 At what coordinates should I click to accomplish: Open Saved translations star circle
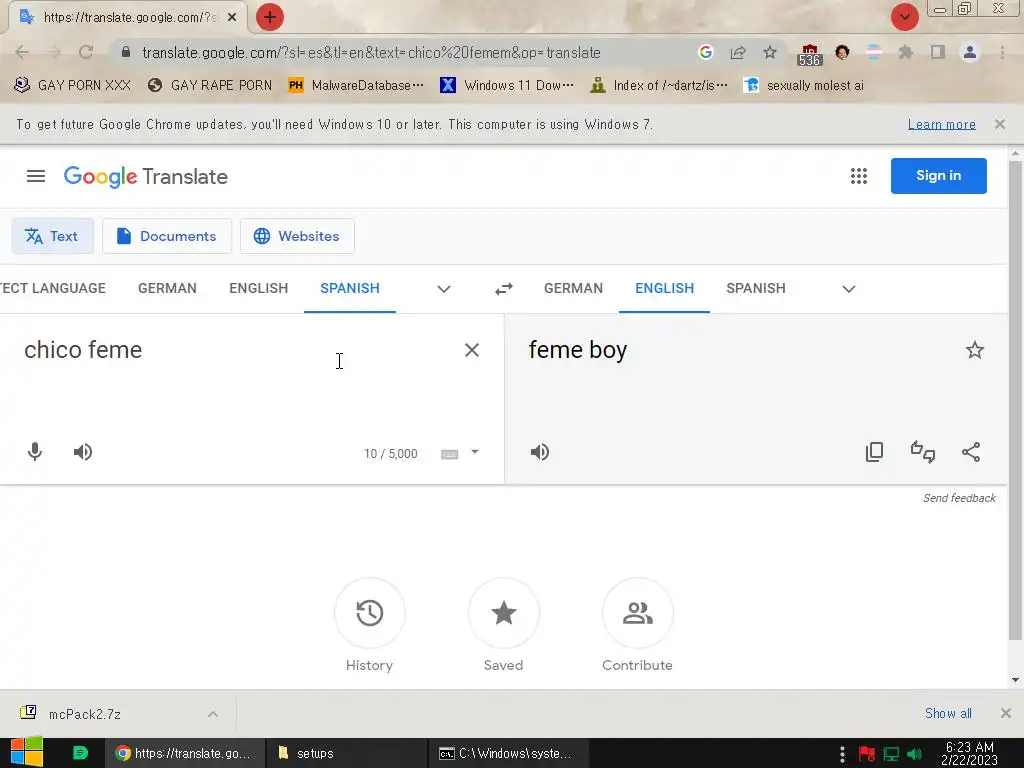[x=504, y=613]
